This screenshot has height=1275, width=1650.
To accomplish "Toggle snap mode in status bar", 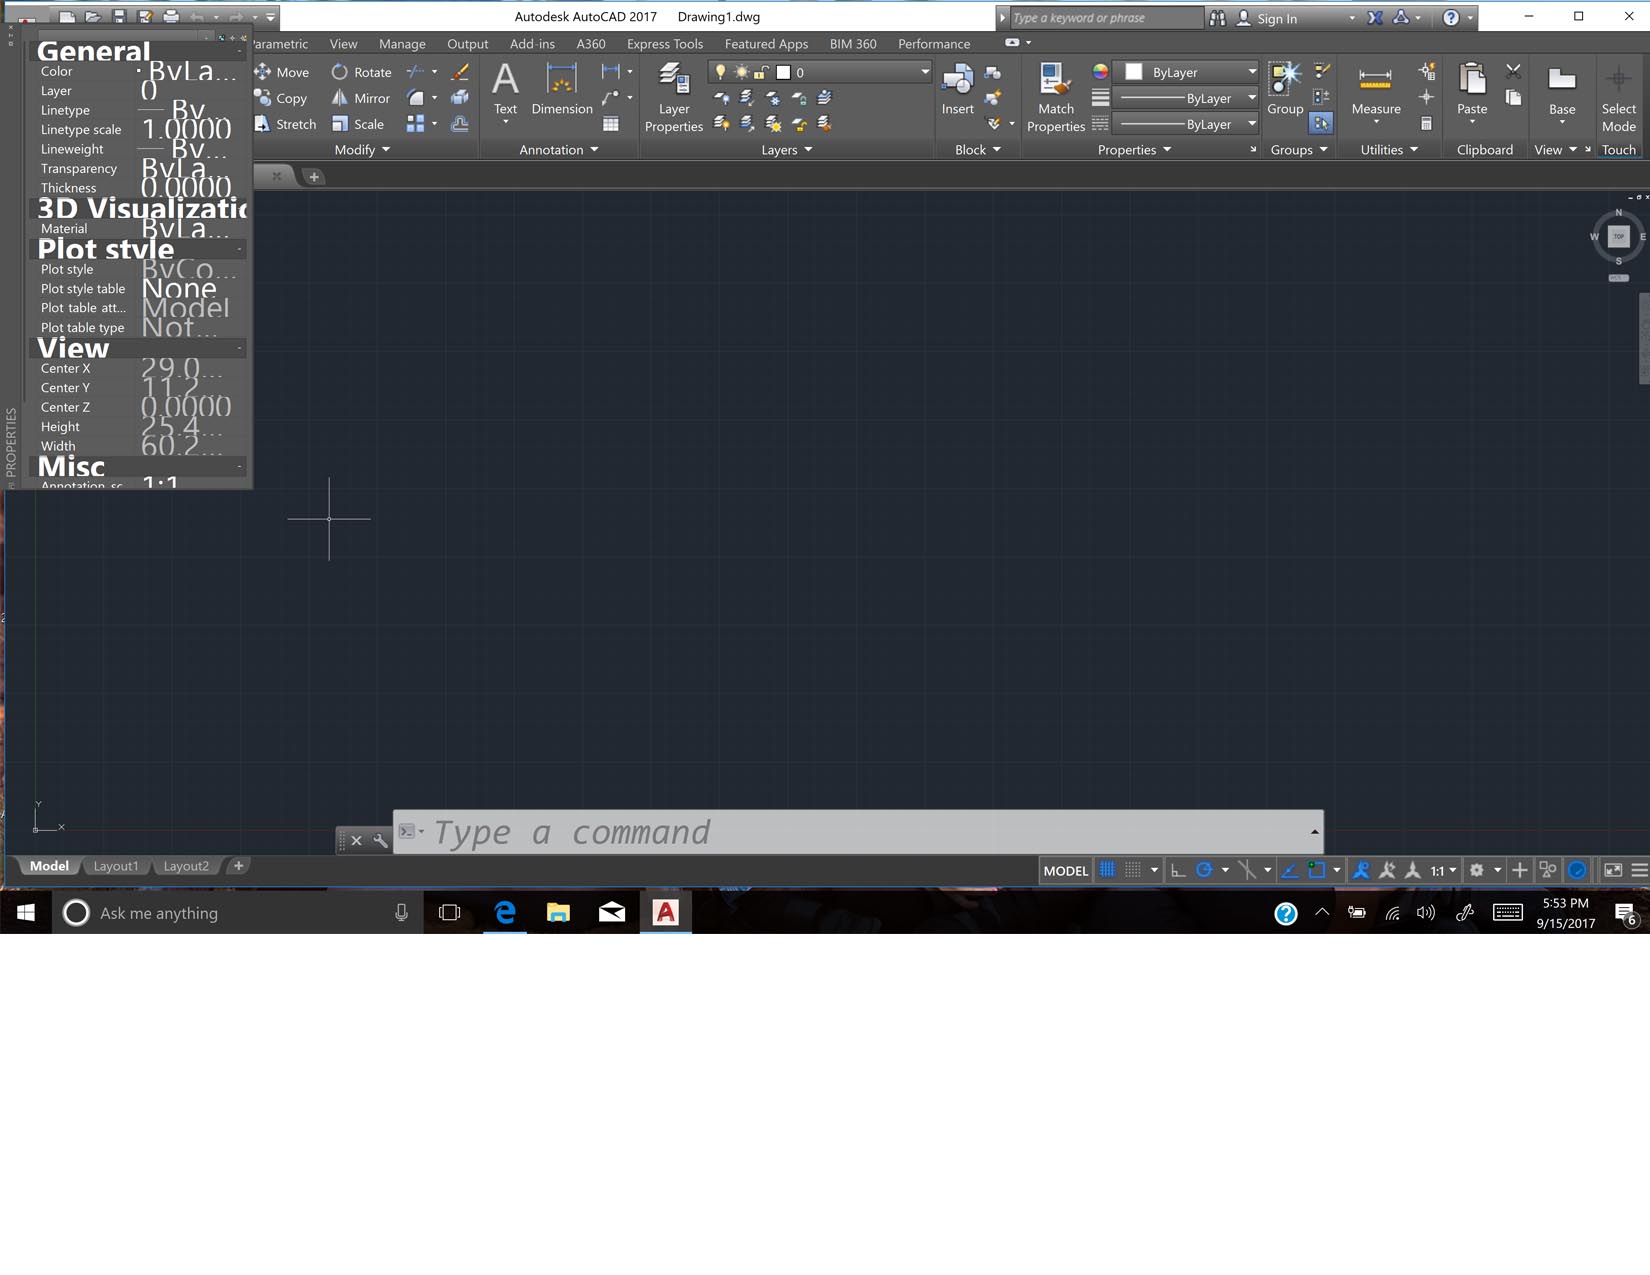I will (1133, 870).
